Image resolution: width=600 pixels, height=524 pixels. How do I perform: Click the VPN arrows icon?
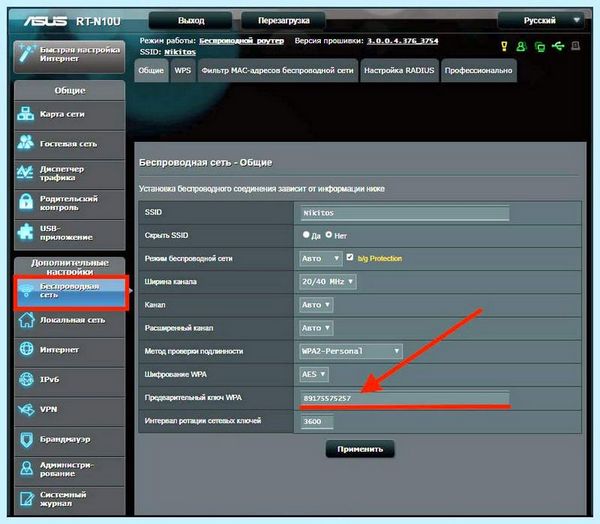pos(26,409)
